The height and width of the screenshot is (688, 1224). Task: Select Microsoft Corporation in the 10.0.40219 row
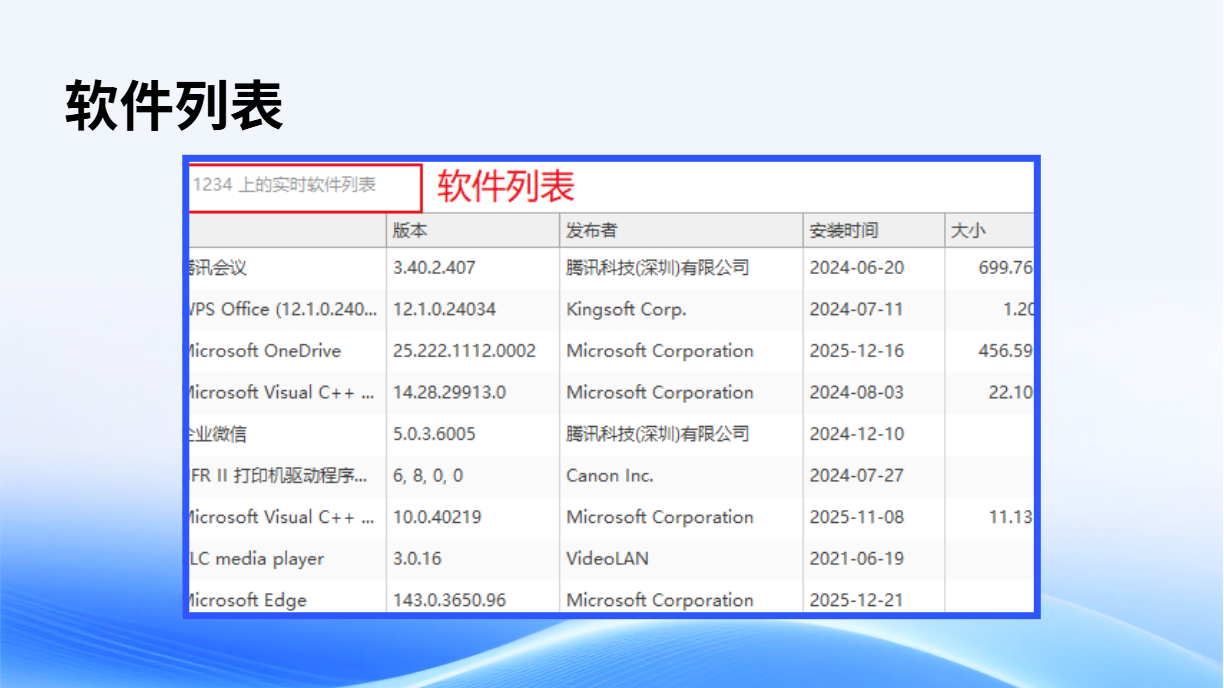tap(660, 517)
